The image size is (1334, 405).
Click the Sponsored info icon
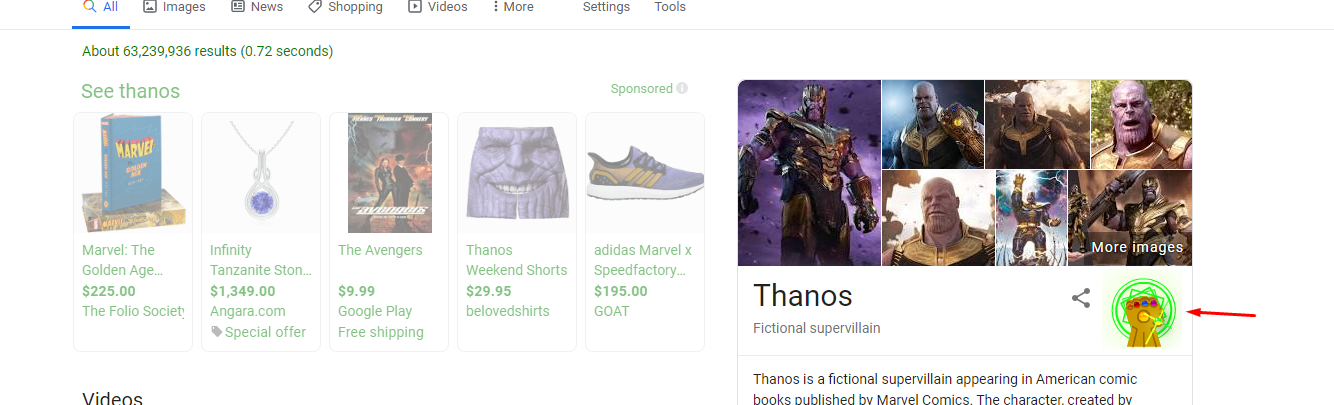682,88
